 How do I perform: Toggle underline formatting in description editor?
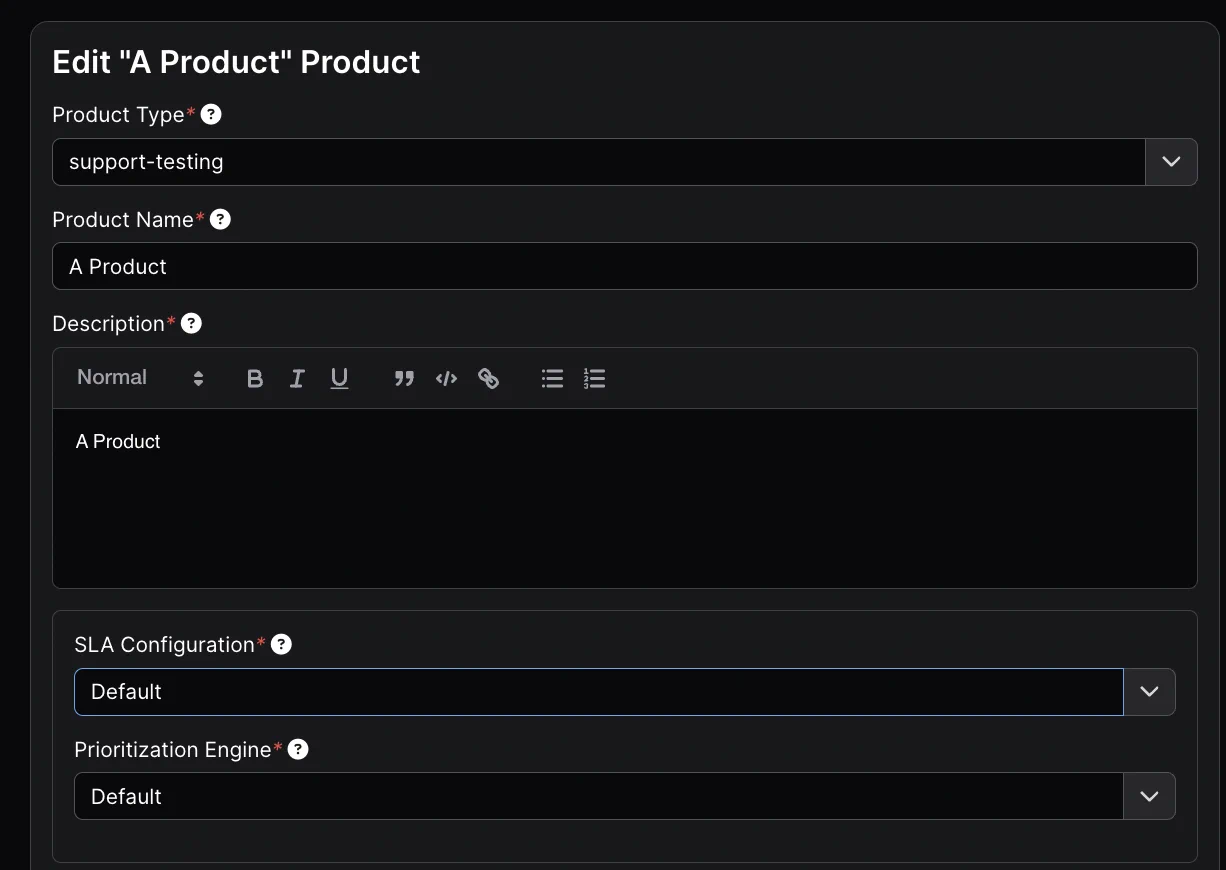(x=339, y=378)
